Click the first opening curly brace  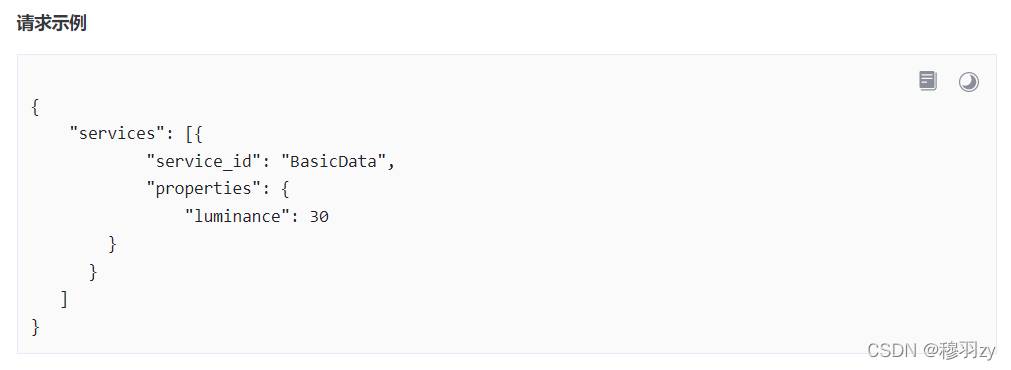point(35,106)
